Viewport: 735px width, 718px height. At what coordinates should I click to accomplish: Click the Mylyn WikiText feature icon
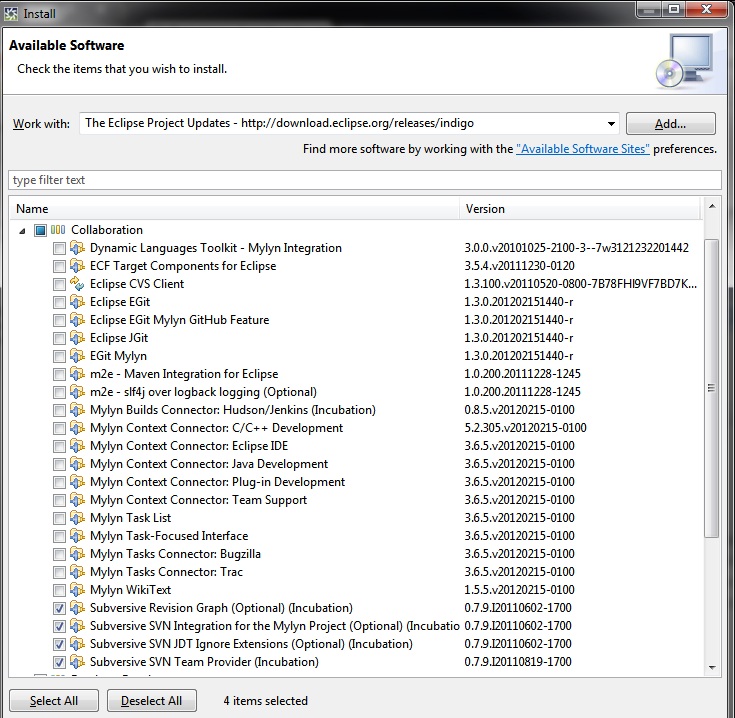pyautogui.click(x=77, y=590)
